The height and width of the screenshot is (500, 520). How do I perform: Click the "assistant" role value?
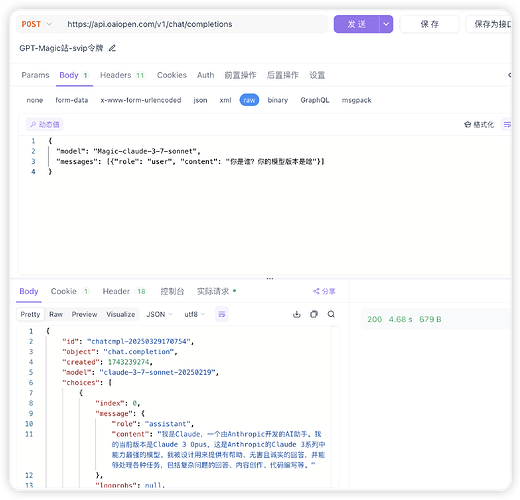168,424
